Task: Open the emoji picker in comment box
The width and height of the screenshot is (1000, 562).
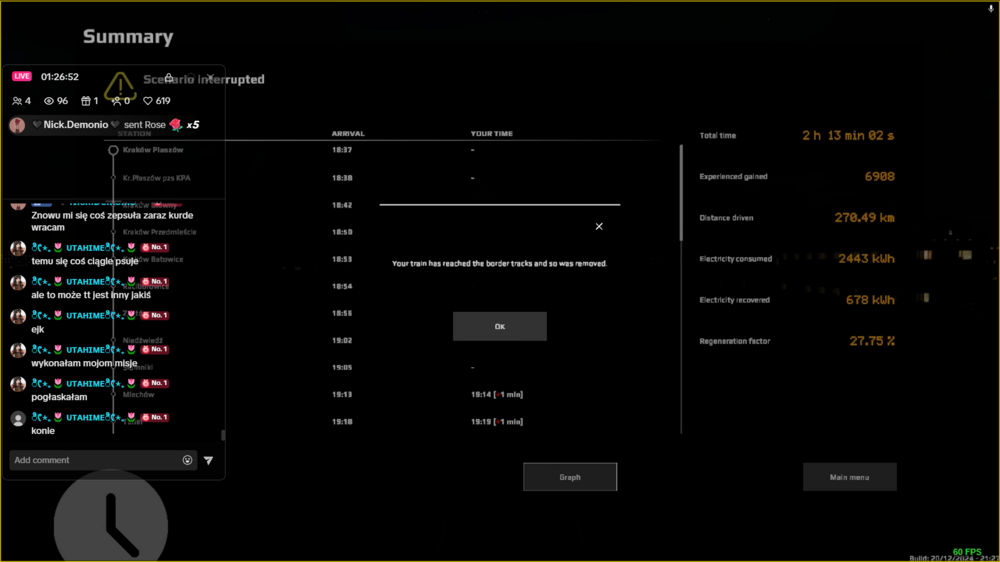Action: [x=188, y=460]
